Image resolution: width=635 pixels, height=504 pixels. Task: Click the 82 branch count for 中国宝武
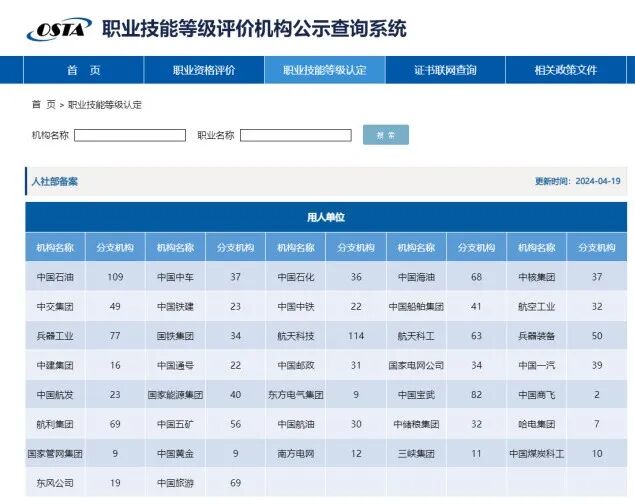(x=476, y=394)
